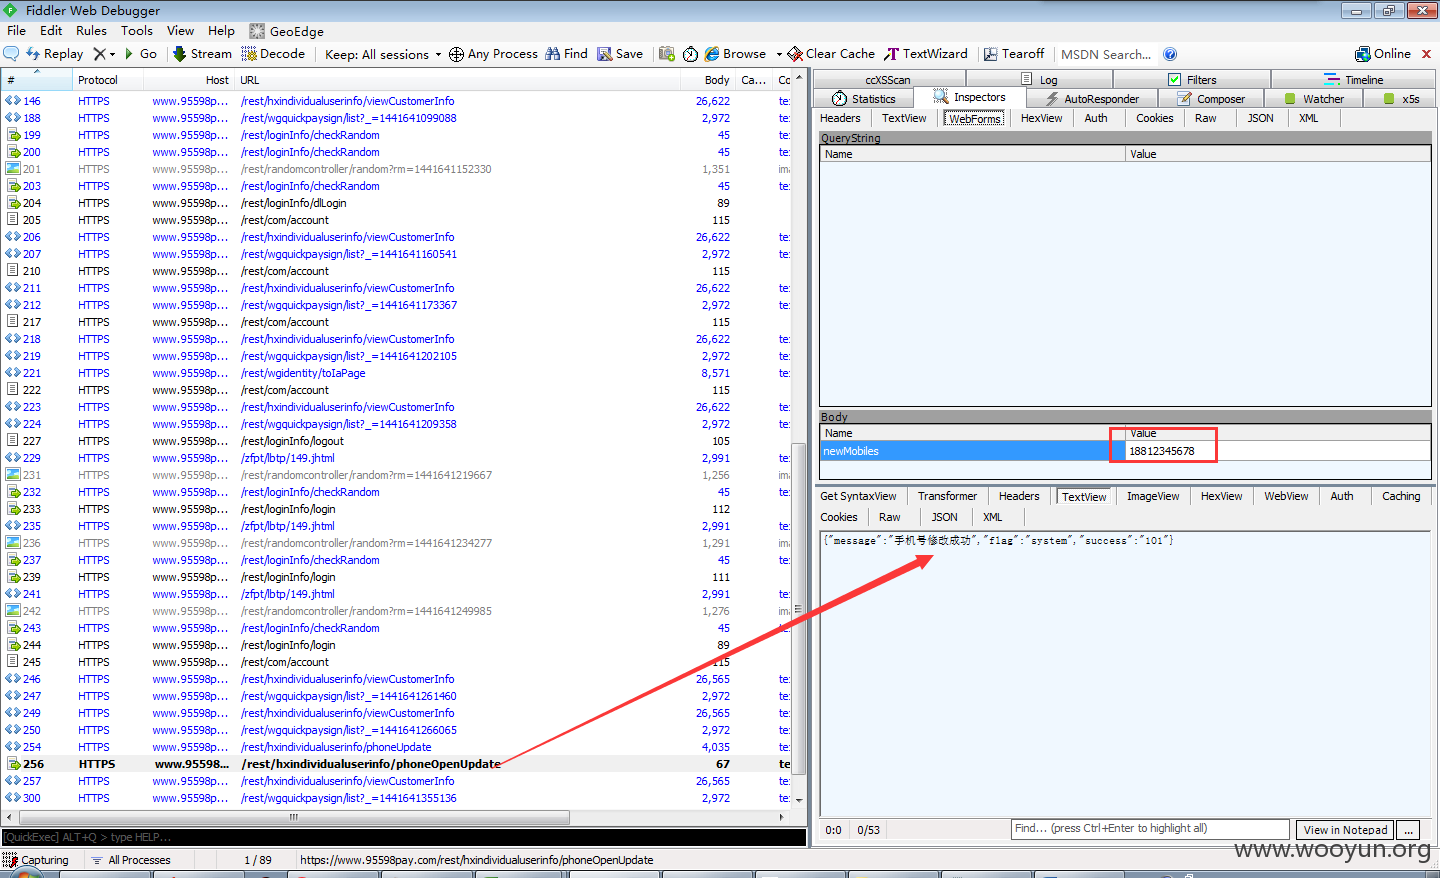Select newMobiles row in Body grid
Screen dimensions: 1440x878
coord(1125,451)
